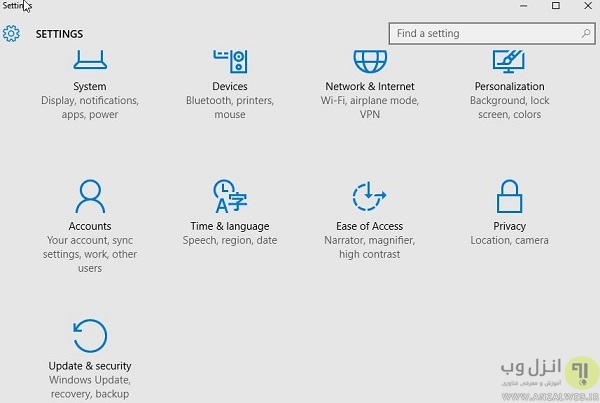Go to the Devices category label
This screenshot has height=403, width=600.
(230, 87)
